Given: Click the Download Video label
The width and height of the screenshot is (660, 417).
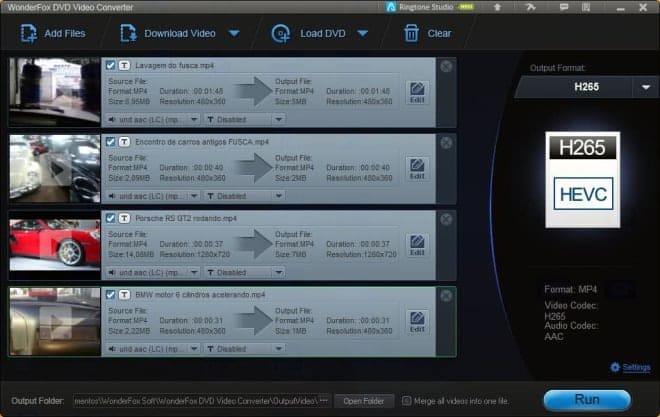Looking at the screenshot, I should pos(180,33).
